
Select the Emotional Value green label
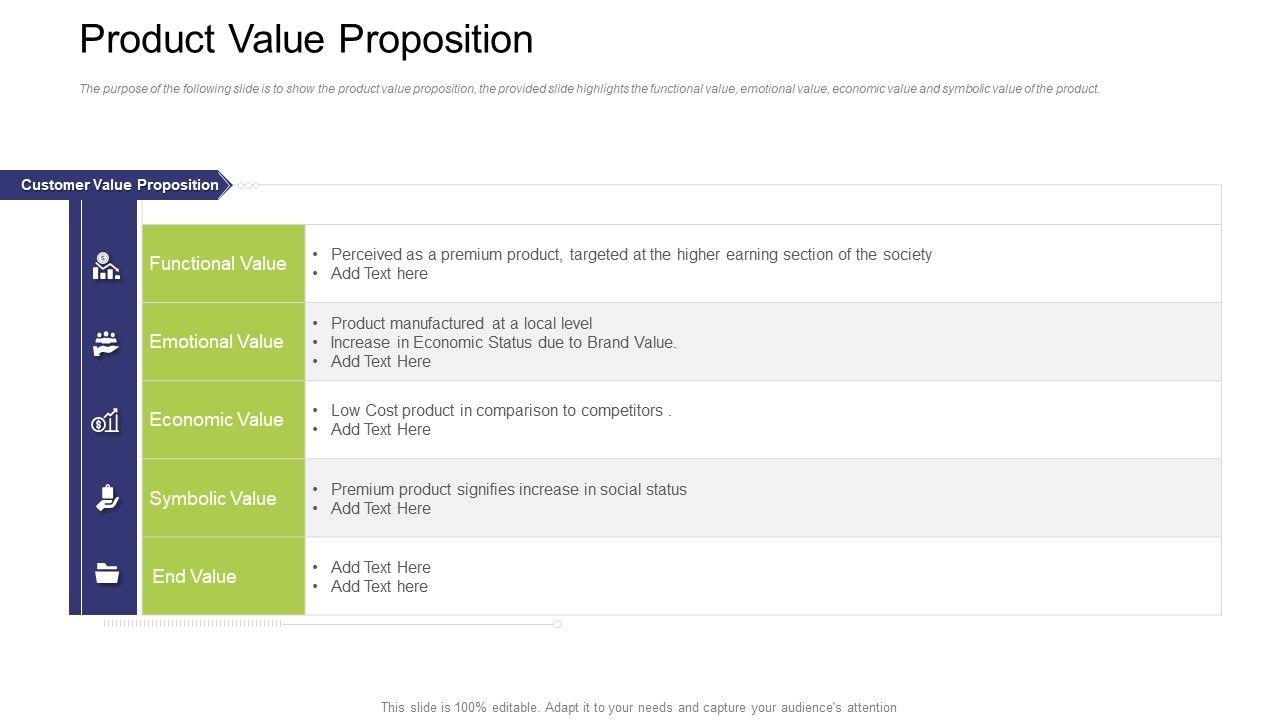[217, 342]
